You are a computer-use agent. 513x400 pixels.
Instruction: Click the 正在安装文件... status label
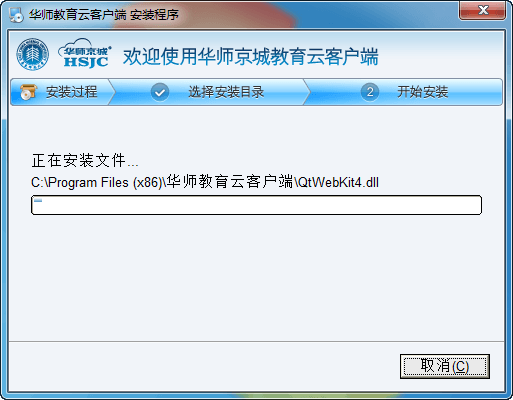point(85,161)
